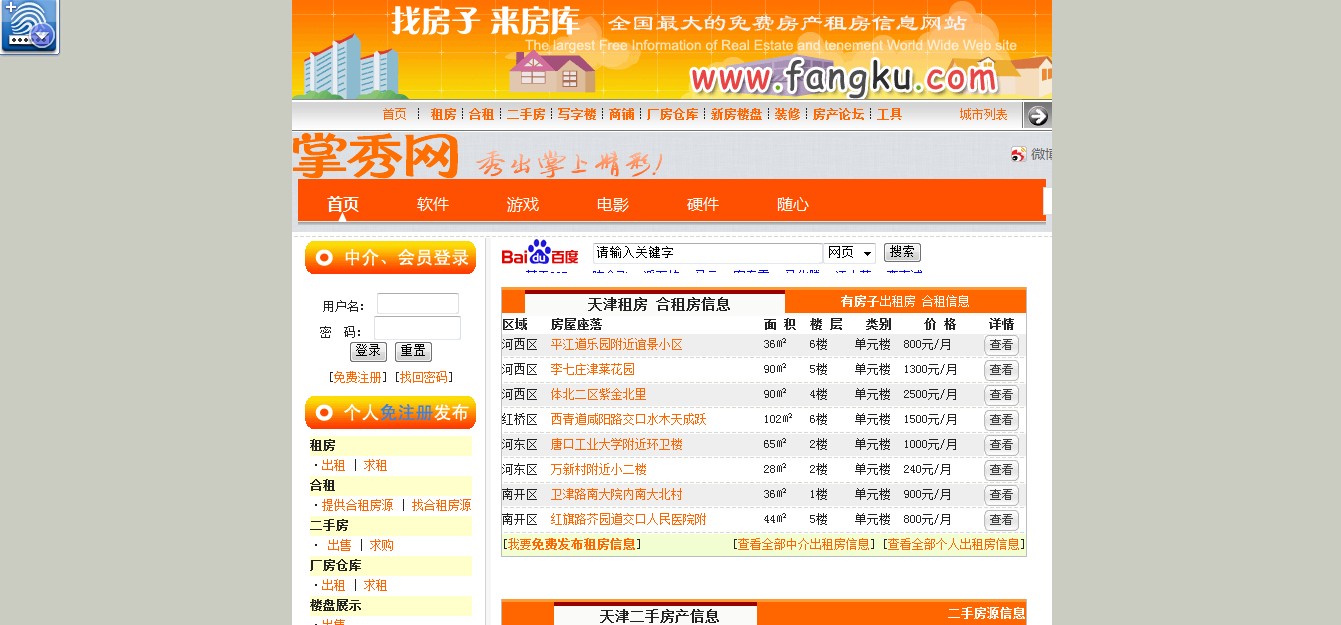Open the floating network widget on the desktop

pos(29,26)
